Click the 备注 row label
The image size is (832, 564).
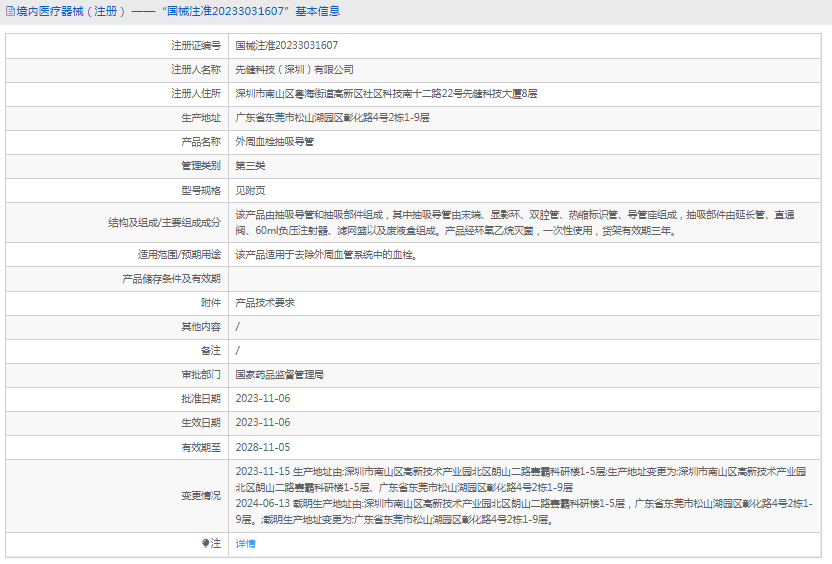coord(211,351)
